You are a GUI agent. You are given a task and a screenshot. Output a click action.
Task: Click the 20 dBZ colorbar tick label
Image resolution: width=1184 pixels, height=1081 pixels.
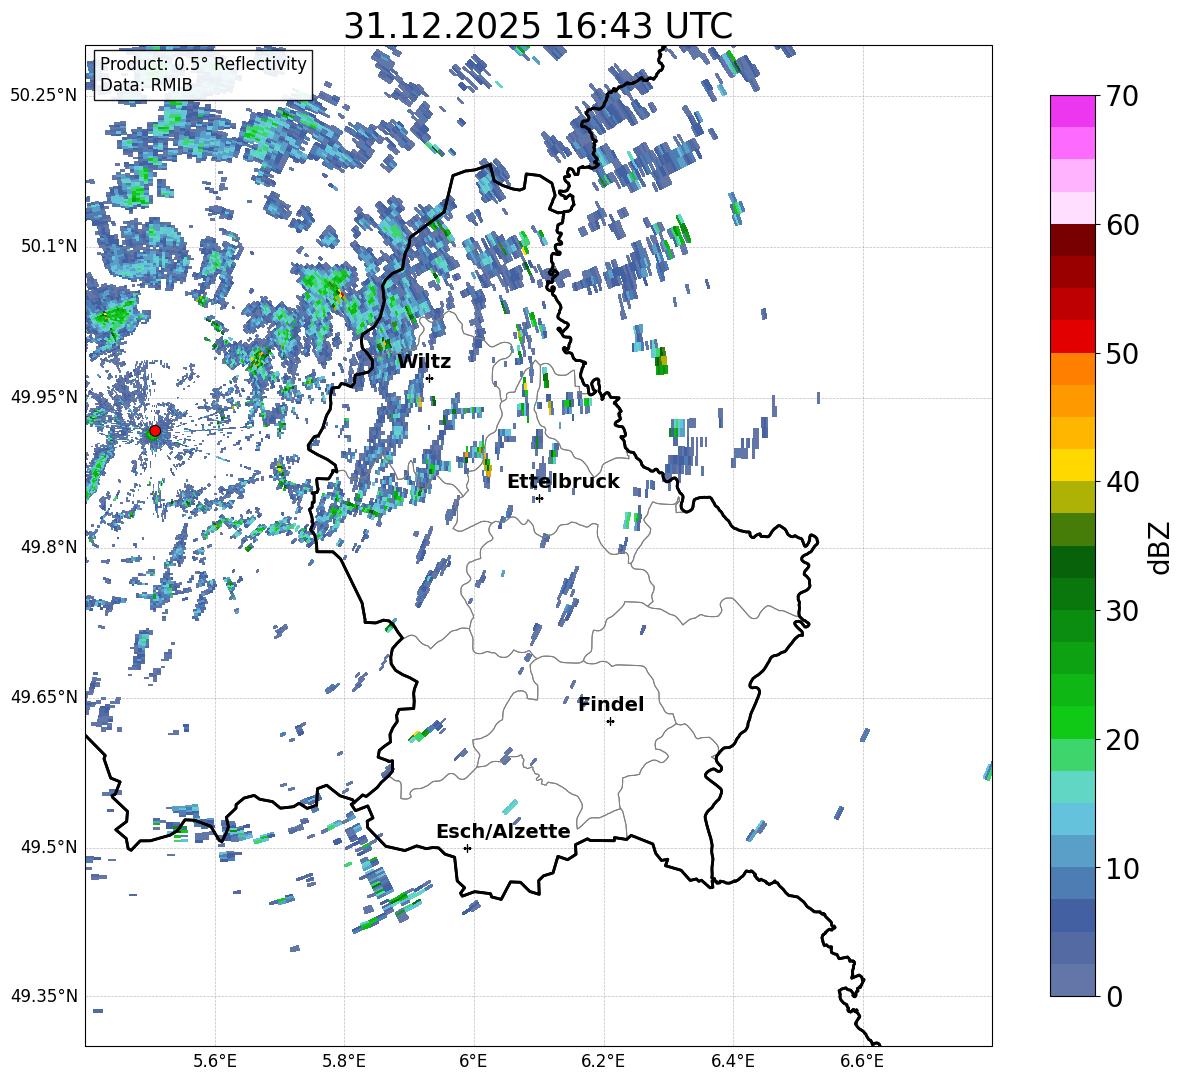pyautogui.click(x=1122, y=740)
